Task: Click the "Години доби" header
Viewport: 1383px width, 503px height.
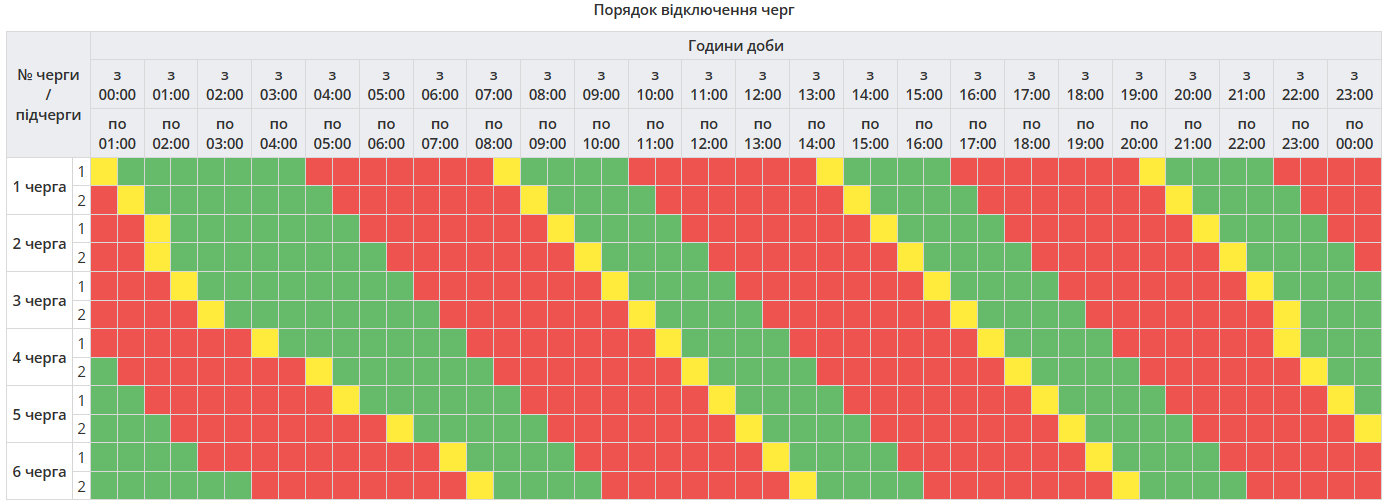Action: [736, 46]
